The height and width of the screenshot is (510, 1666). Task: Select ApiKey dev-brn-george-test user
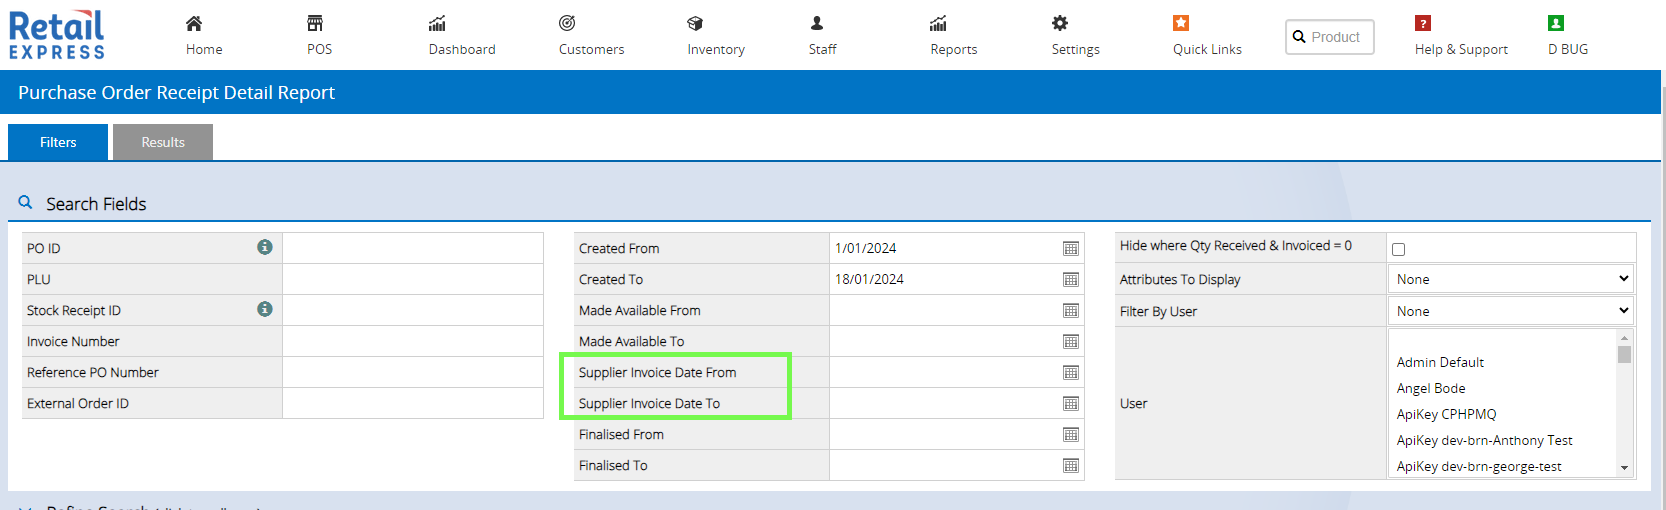[x=1479, y=466]
